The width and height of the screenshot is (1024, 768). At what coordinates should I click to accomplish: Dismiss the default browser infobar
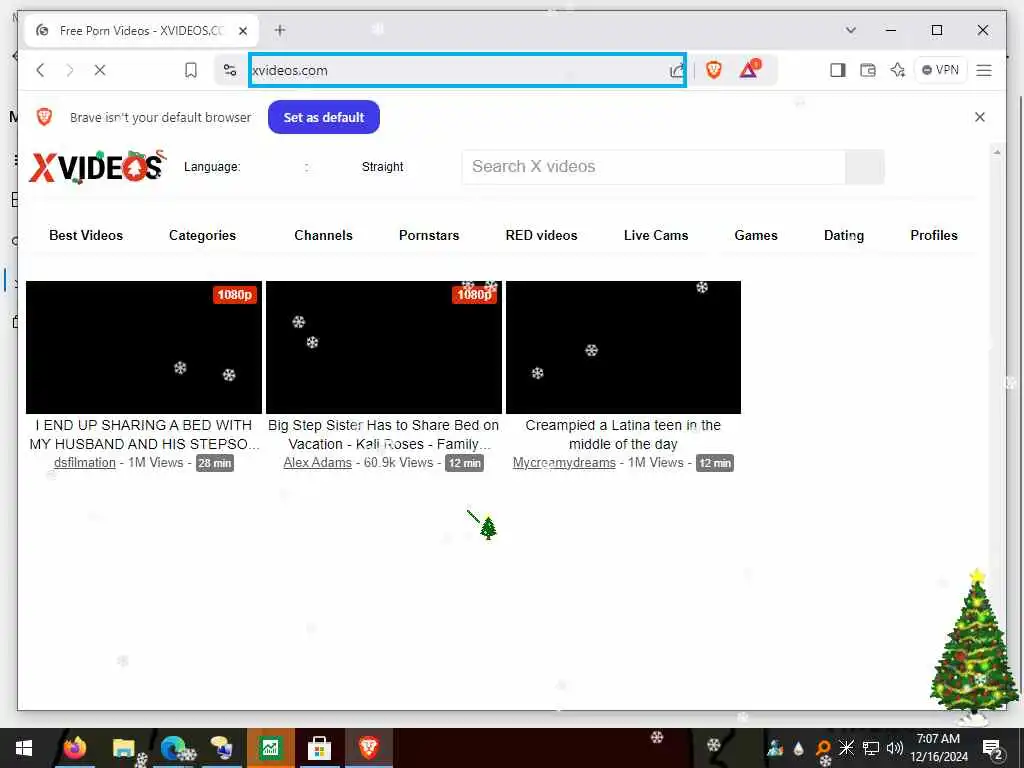(980, 117)
